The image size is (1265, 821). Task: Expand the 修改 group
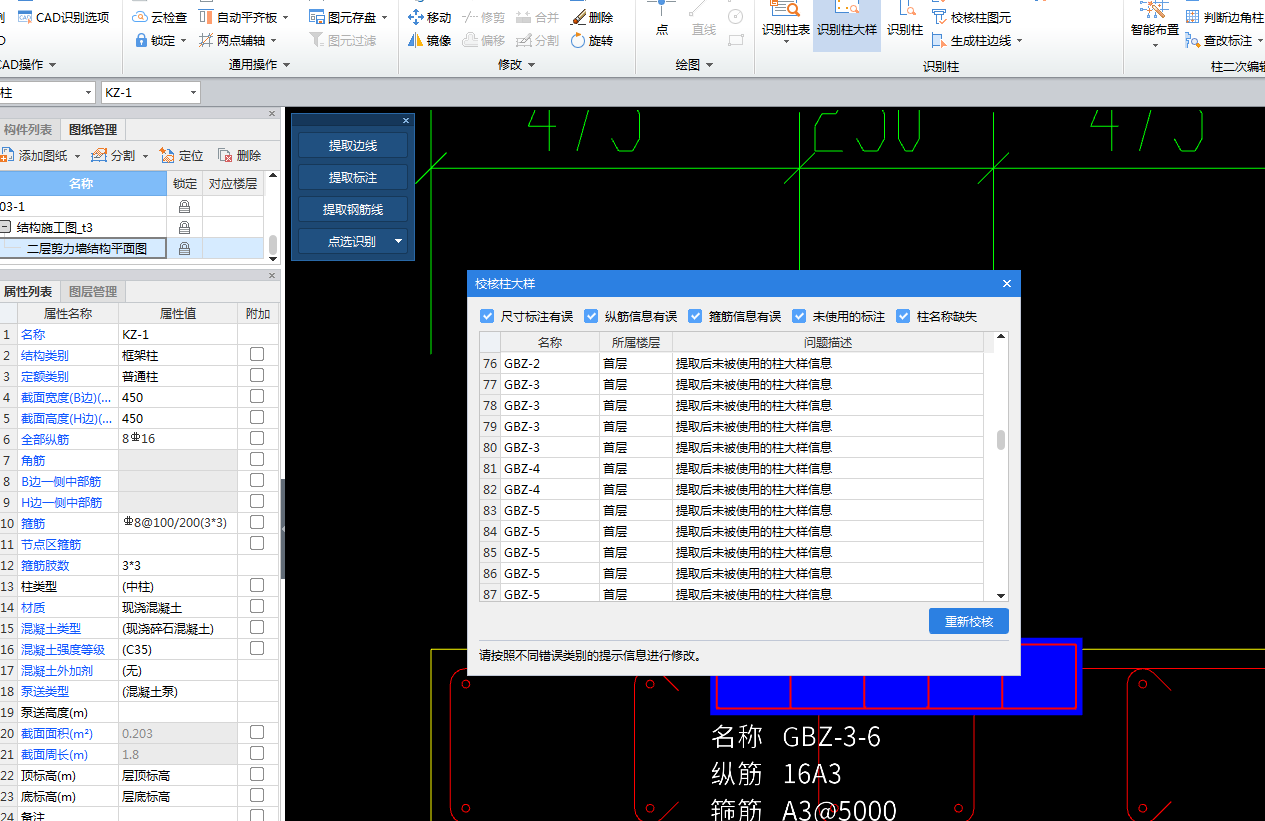517,65
